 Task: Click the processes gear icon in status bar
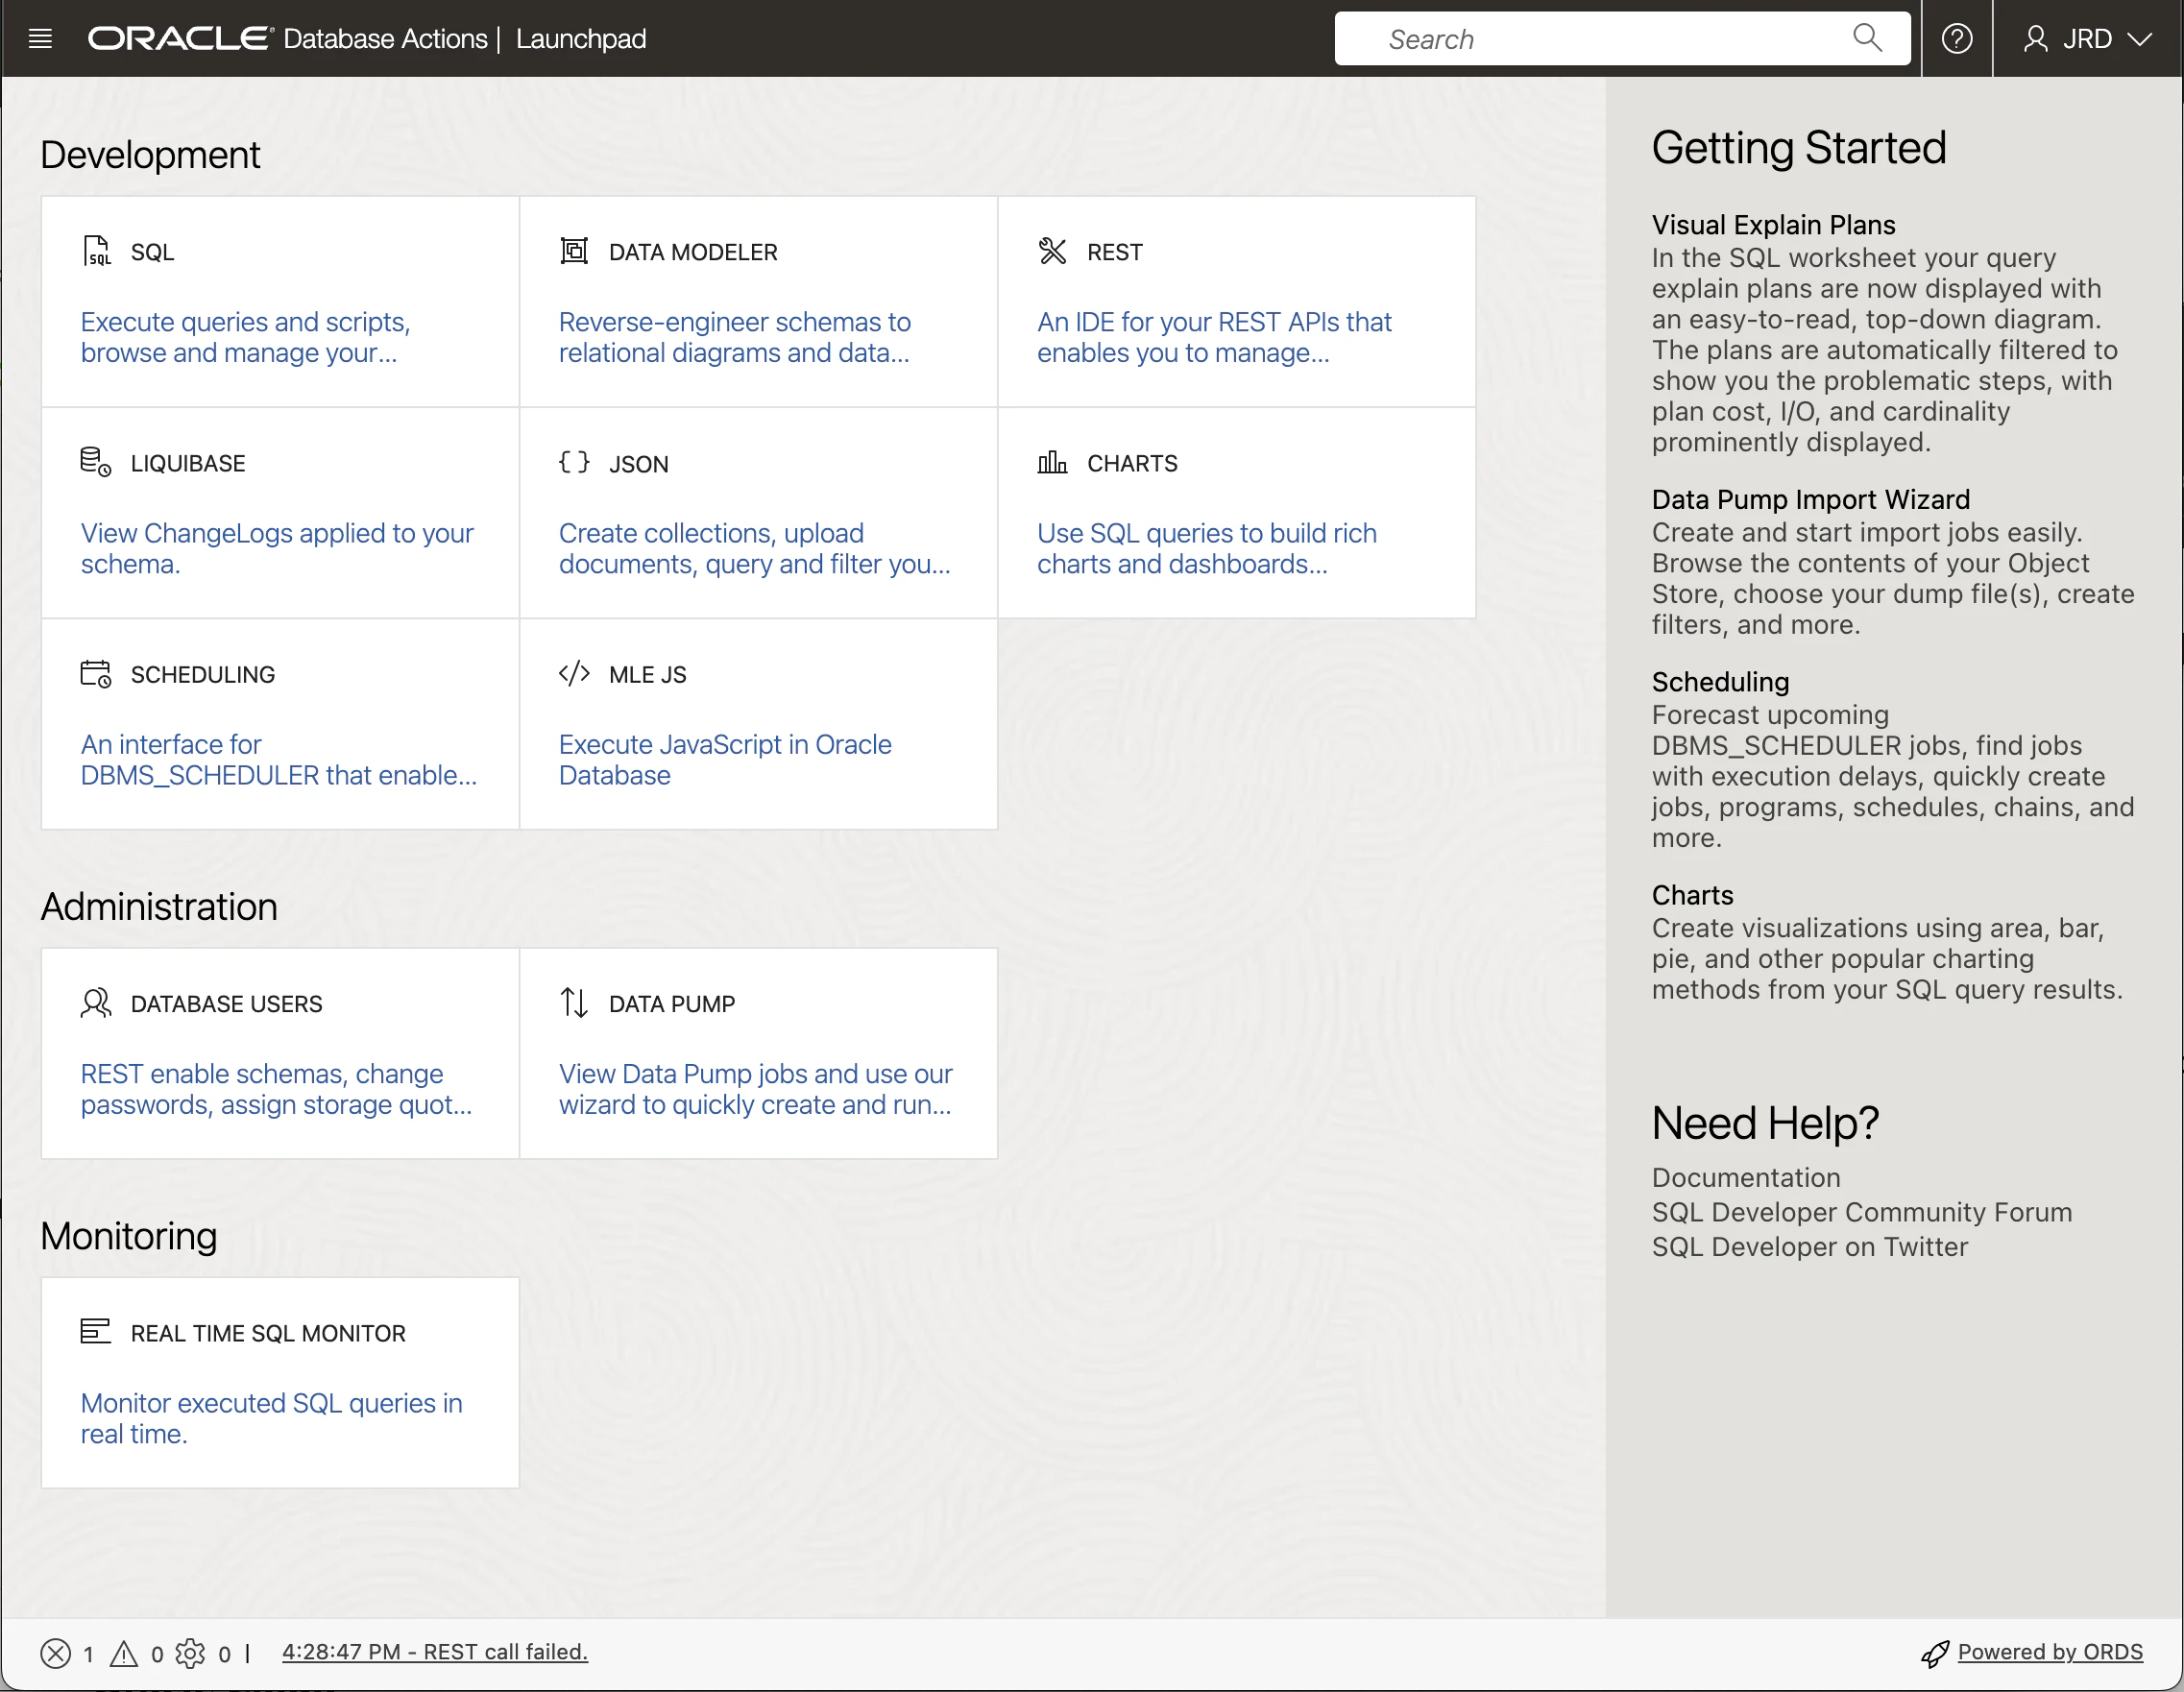pos(190,1653)
